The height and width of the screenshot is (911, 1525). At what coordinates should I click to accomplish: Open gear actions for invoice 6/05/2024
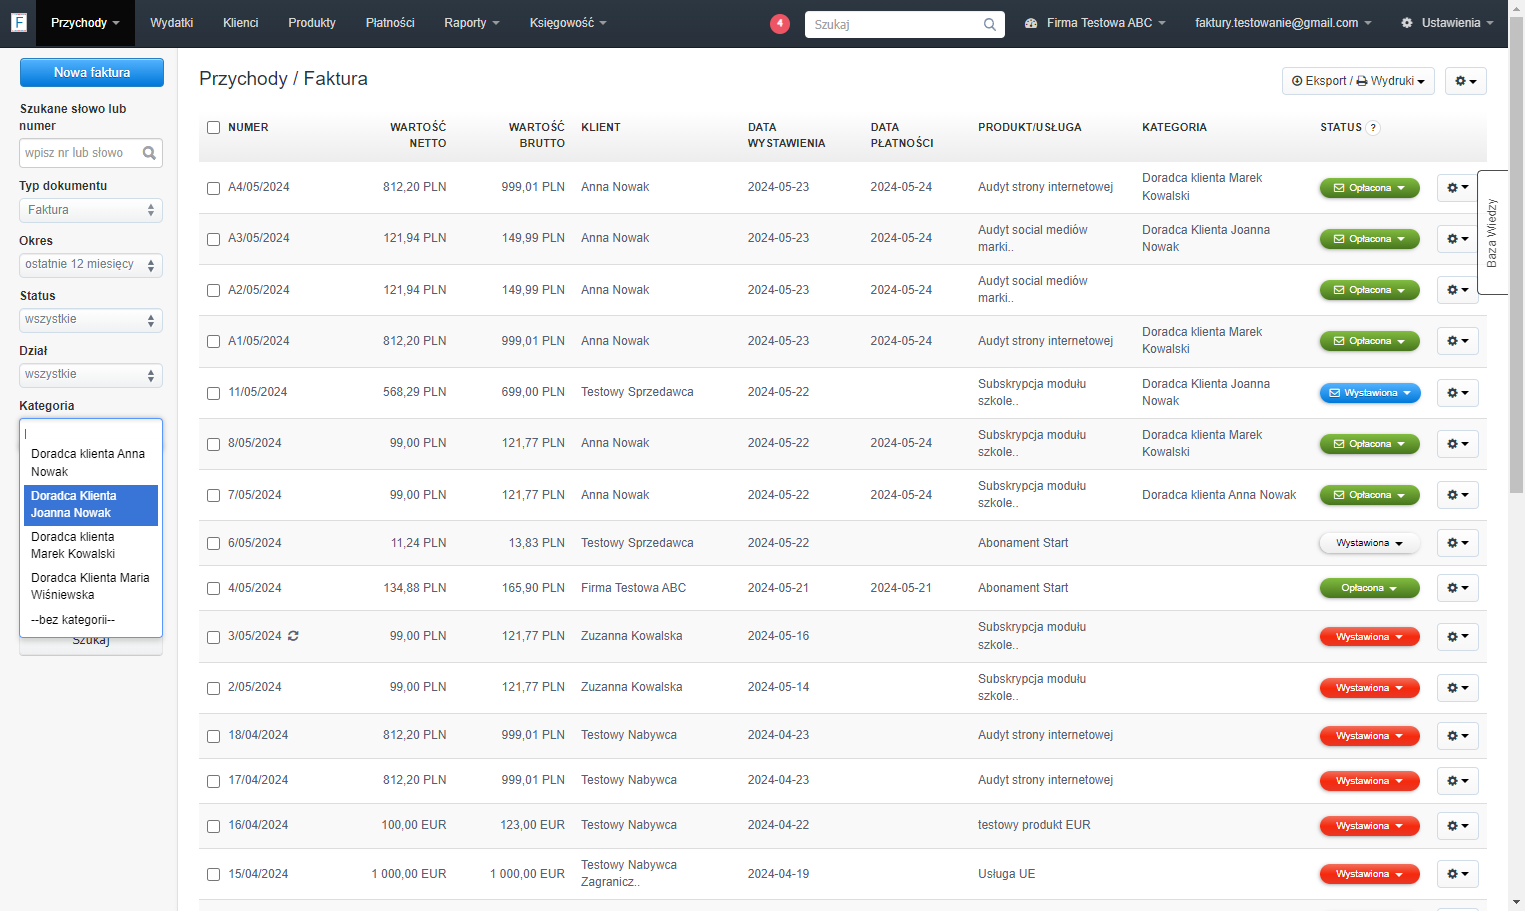(1457, 543)
